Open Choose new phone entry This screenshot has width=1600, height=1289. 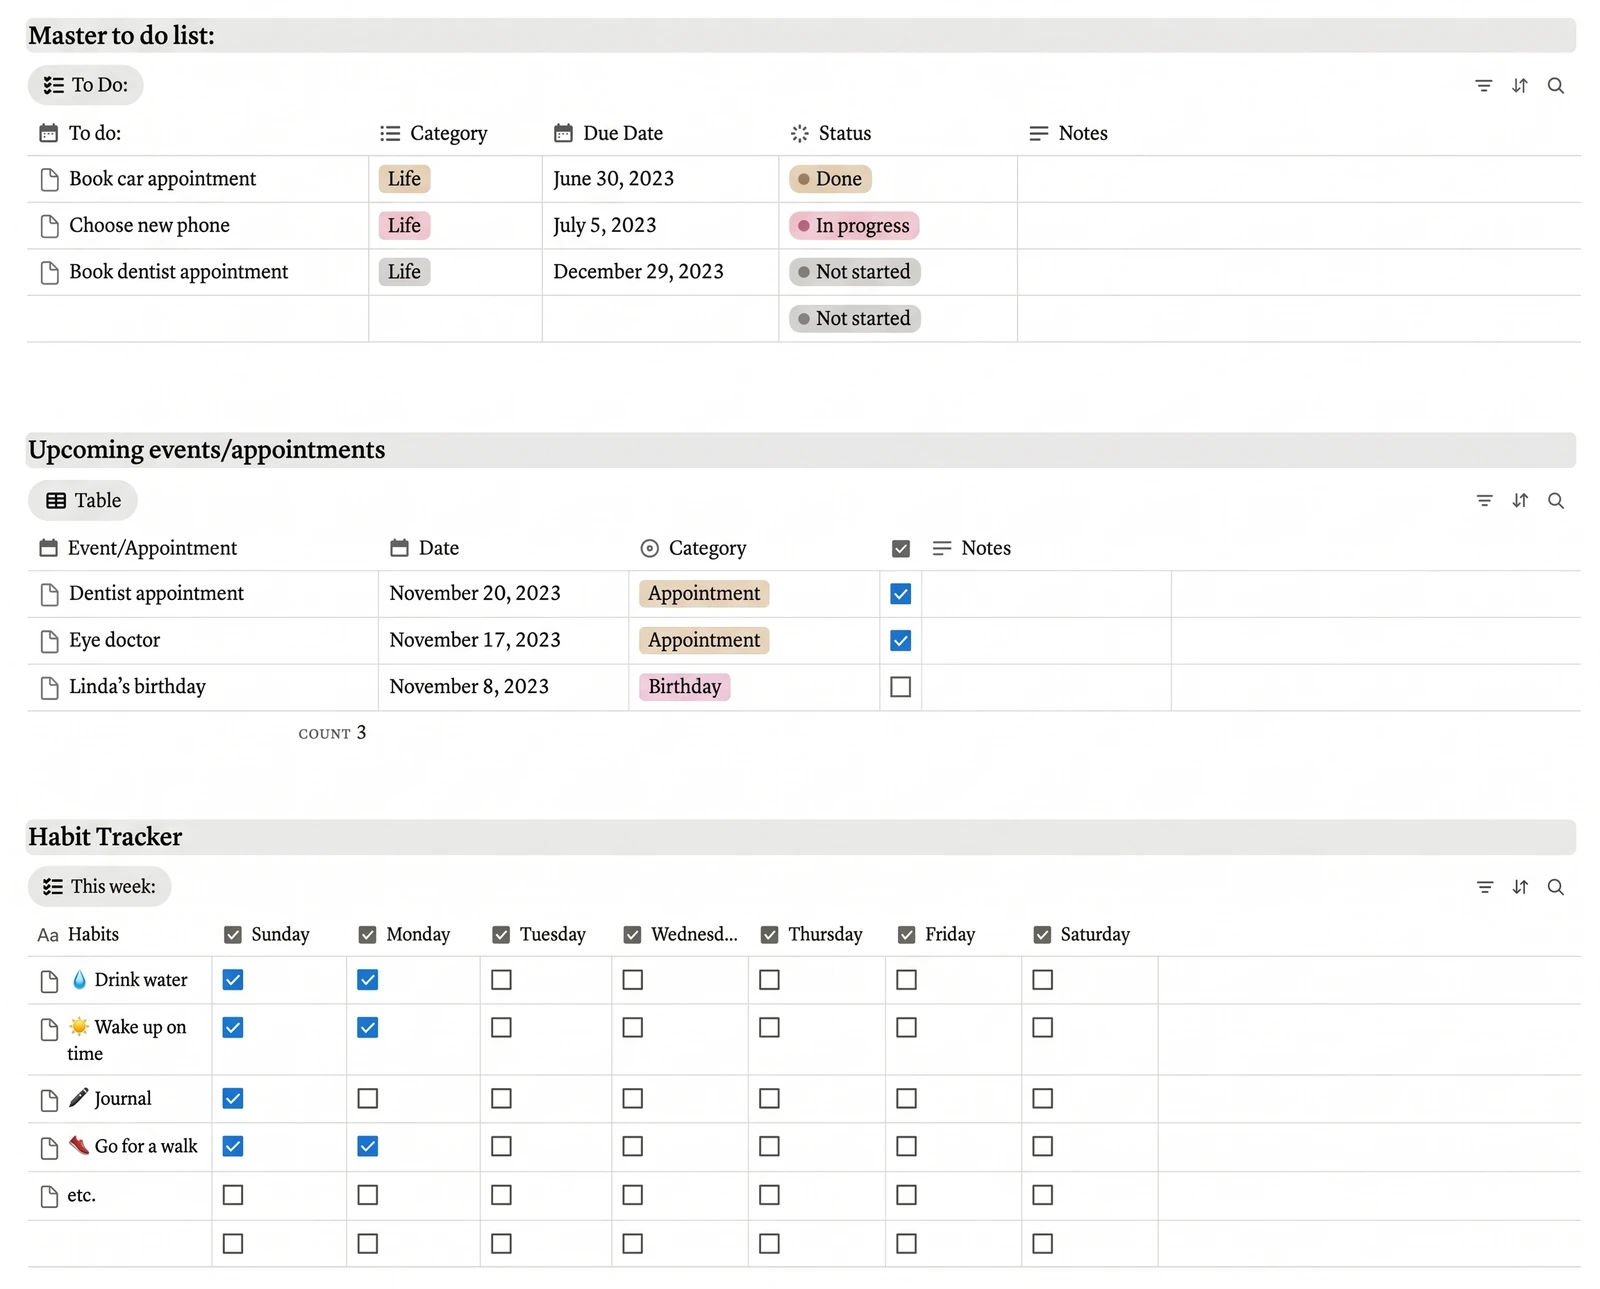pos(149,226)
